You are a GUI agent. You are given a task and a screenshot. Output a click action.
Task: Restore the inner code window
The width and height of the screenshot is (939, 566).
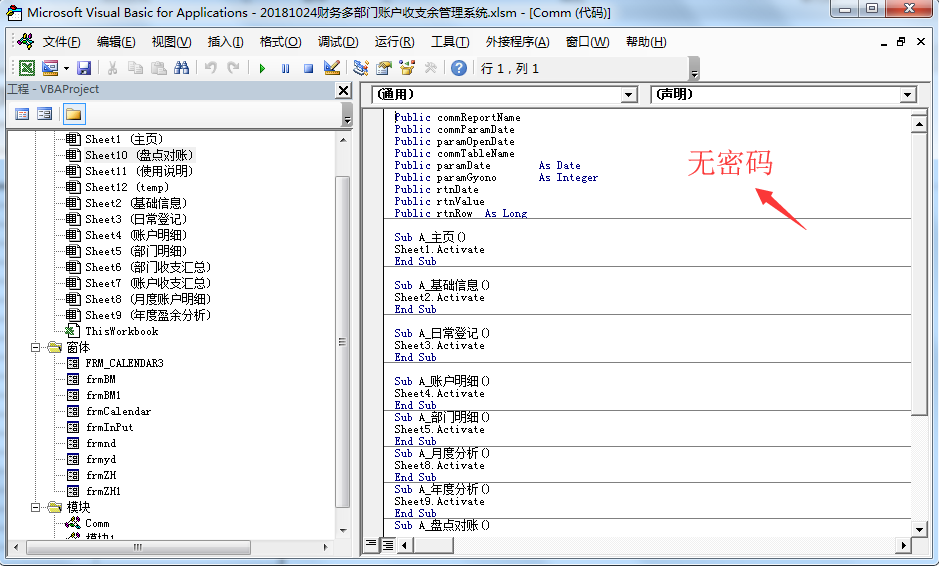tap(901, 42)
